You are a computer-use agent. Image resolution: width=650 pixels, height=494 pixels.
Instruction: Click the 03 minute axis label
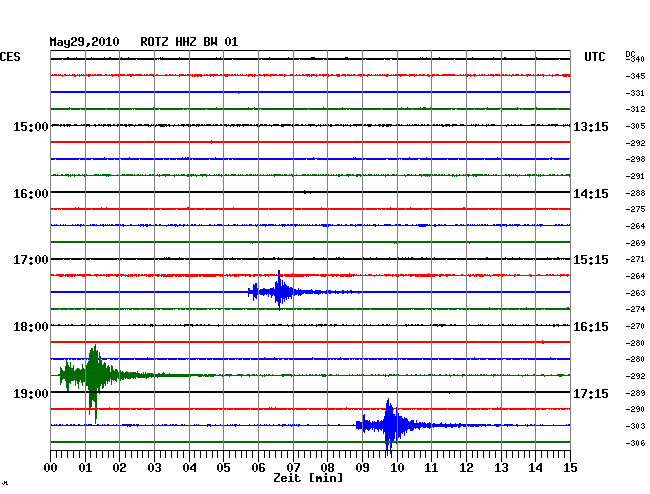(x=154, y=468)
